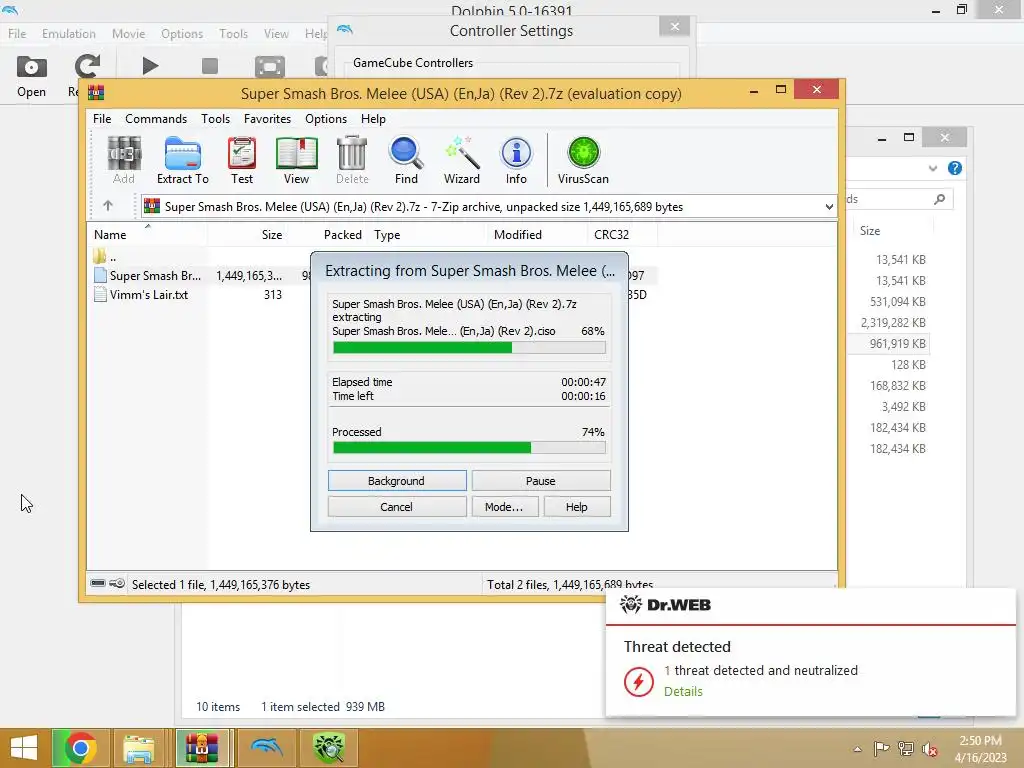The image size is (1024, 768).
Task: Open Dolphin's Emulation menu
Action: [x=69, y=33]
